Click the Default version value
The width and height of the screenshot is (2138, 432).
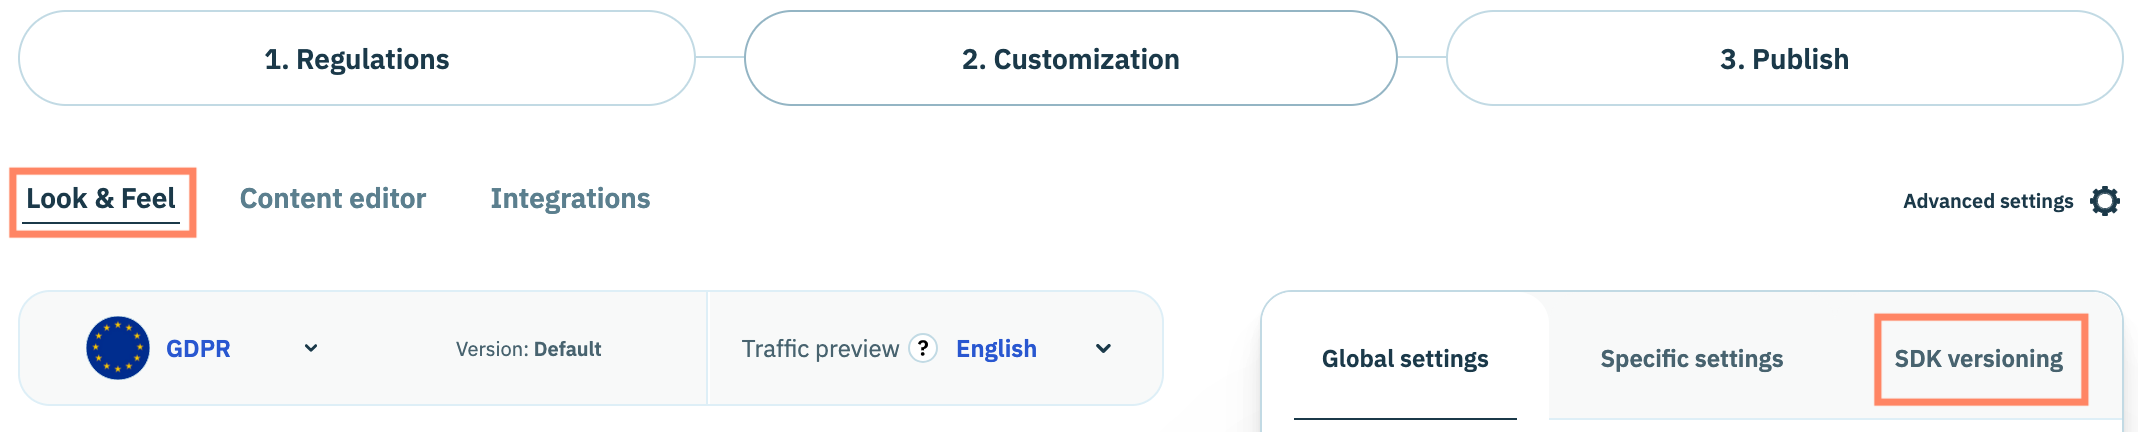point(568,349)
